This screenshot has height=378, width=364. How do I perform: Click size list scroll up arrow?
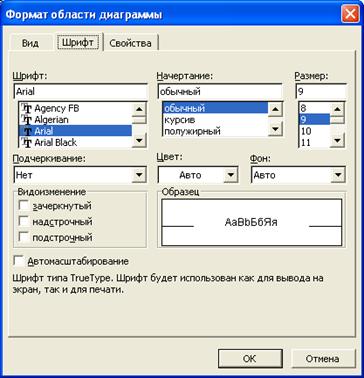click(337, 109)
